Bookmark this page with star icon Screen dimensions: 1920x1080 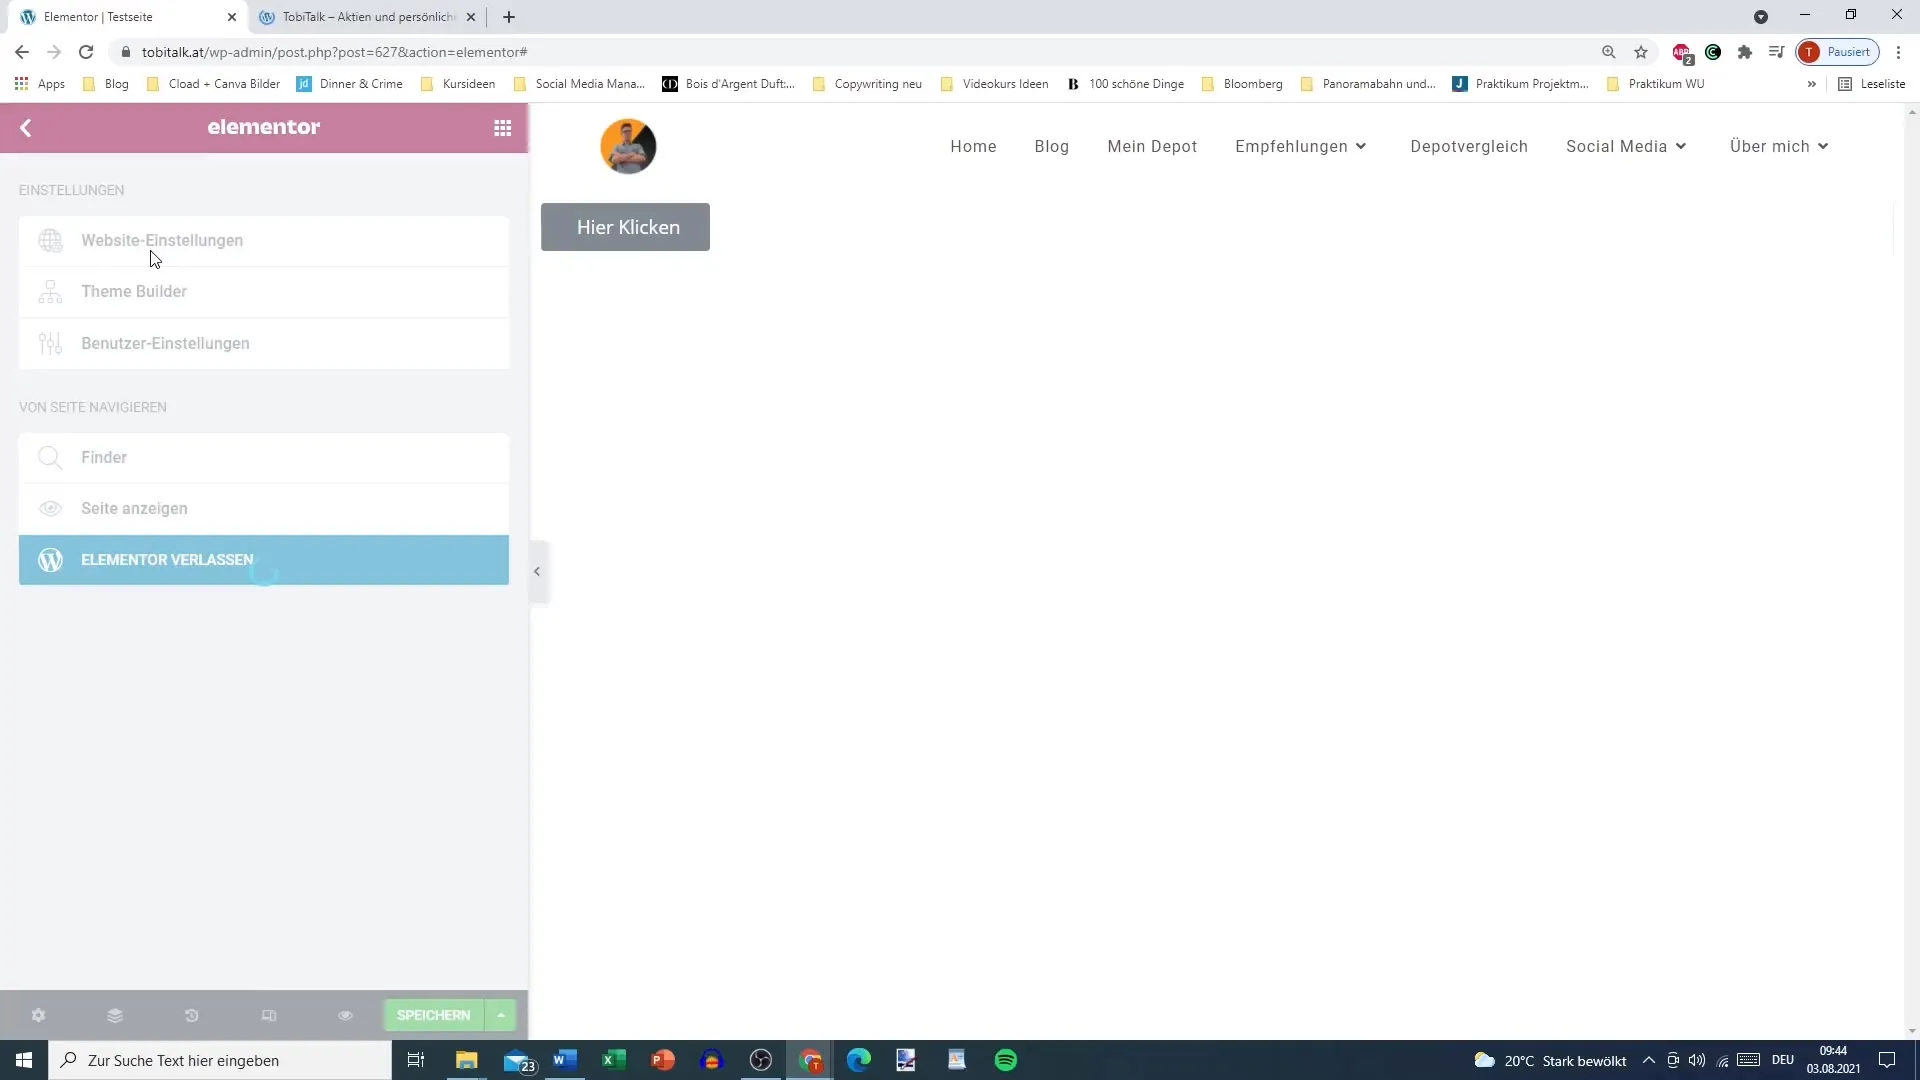[x=1641, y=52]
